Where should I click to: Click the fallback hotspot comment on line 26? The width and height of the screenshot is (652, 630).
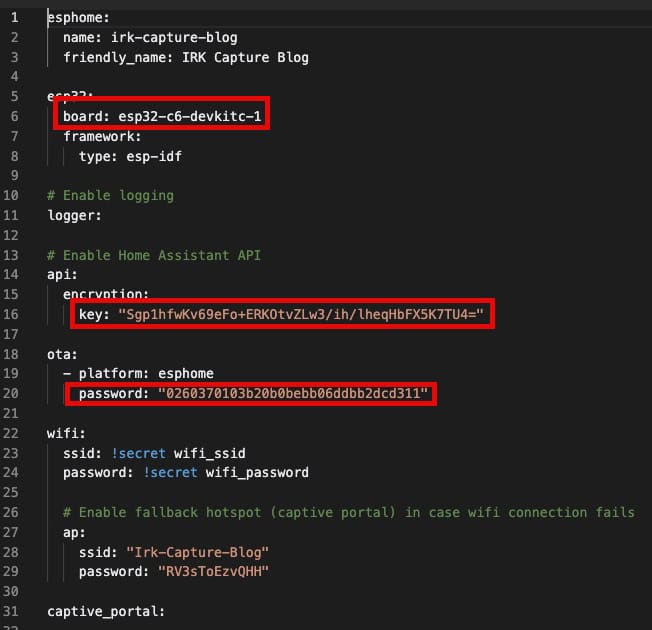(x=348, y=512)
